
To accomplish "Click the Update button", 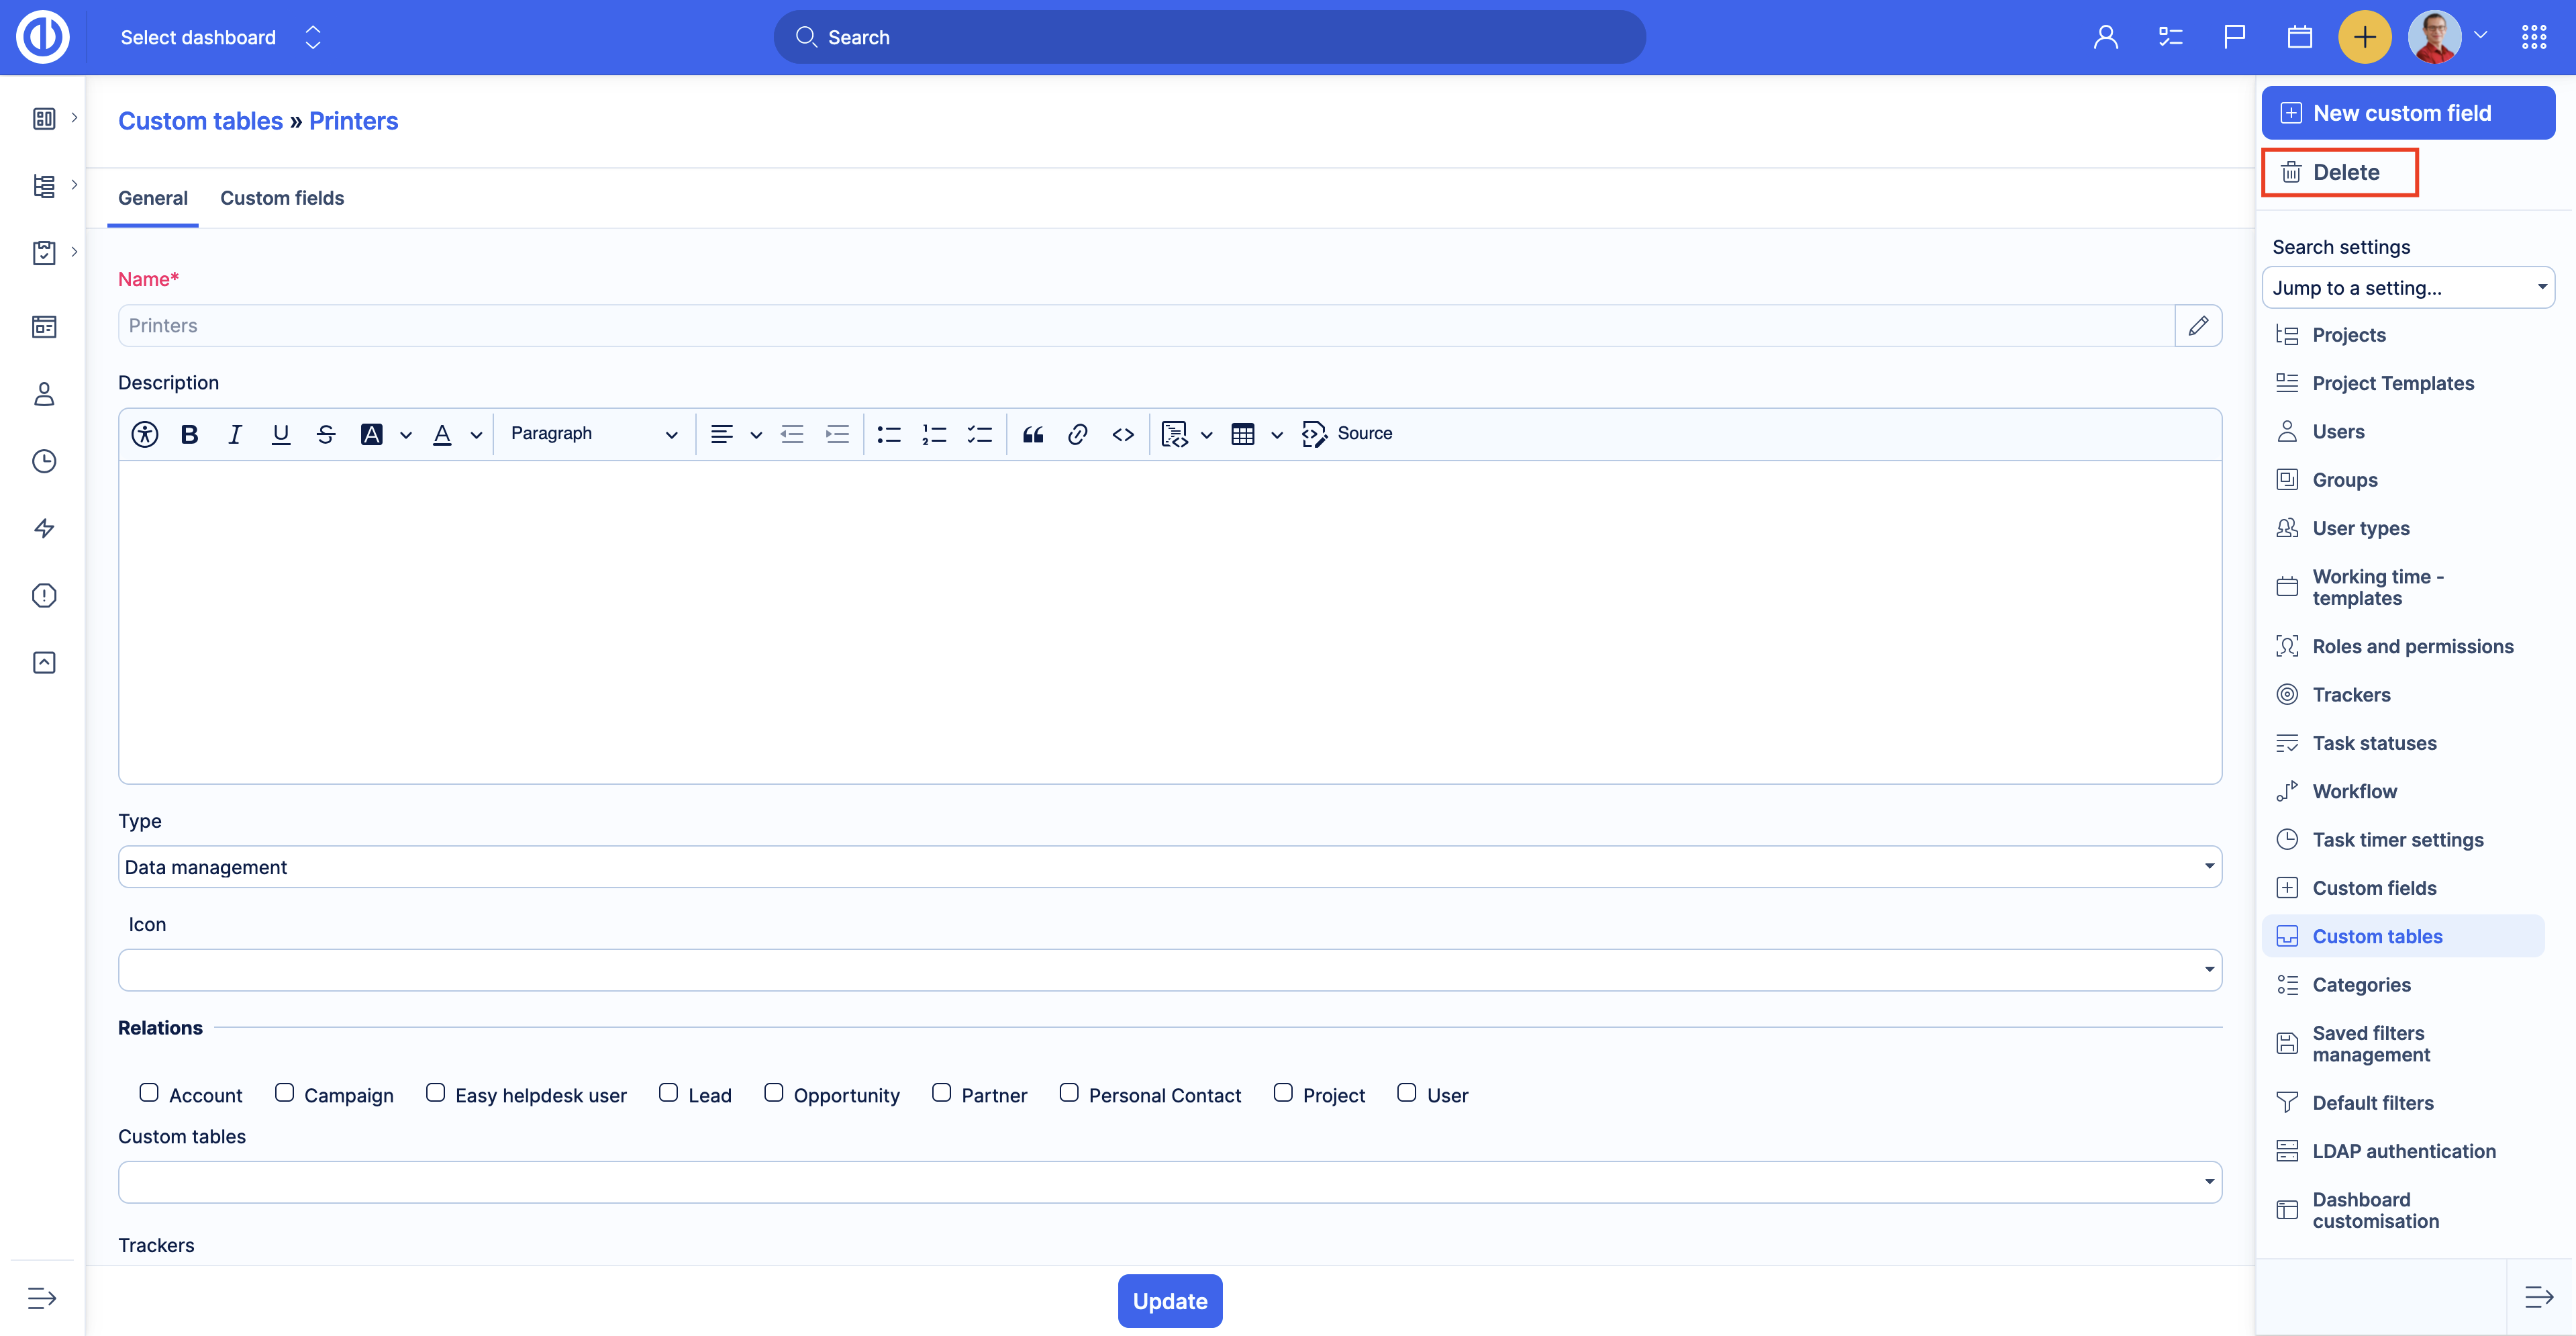I will click(1169, 1301).
